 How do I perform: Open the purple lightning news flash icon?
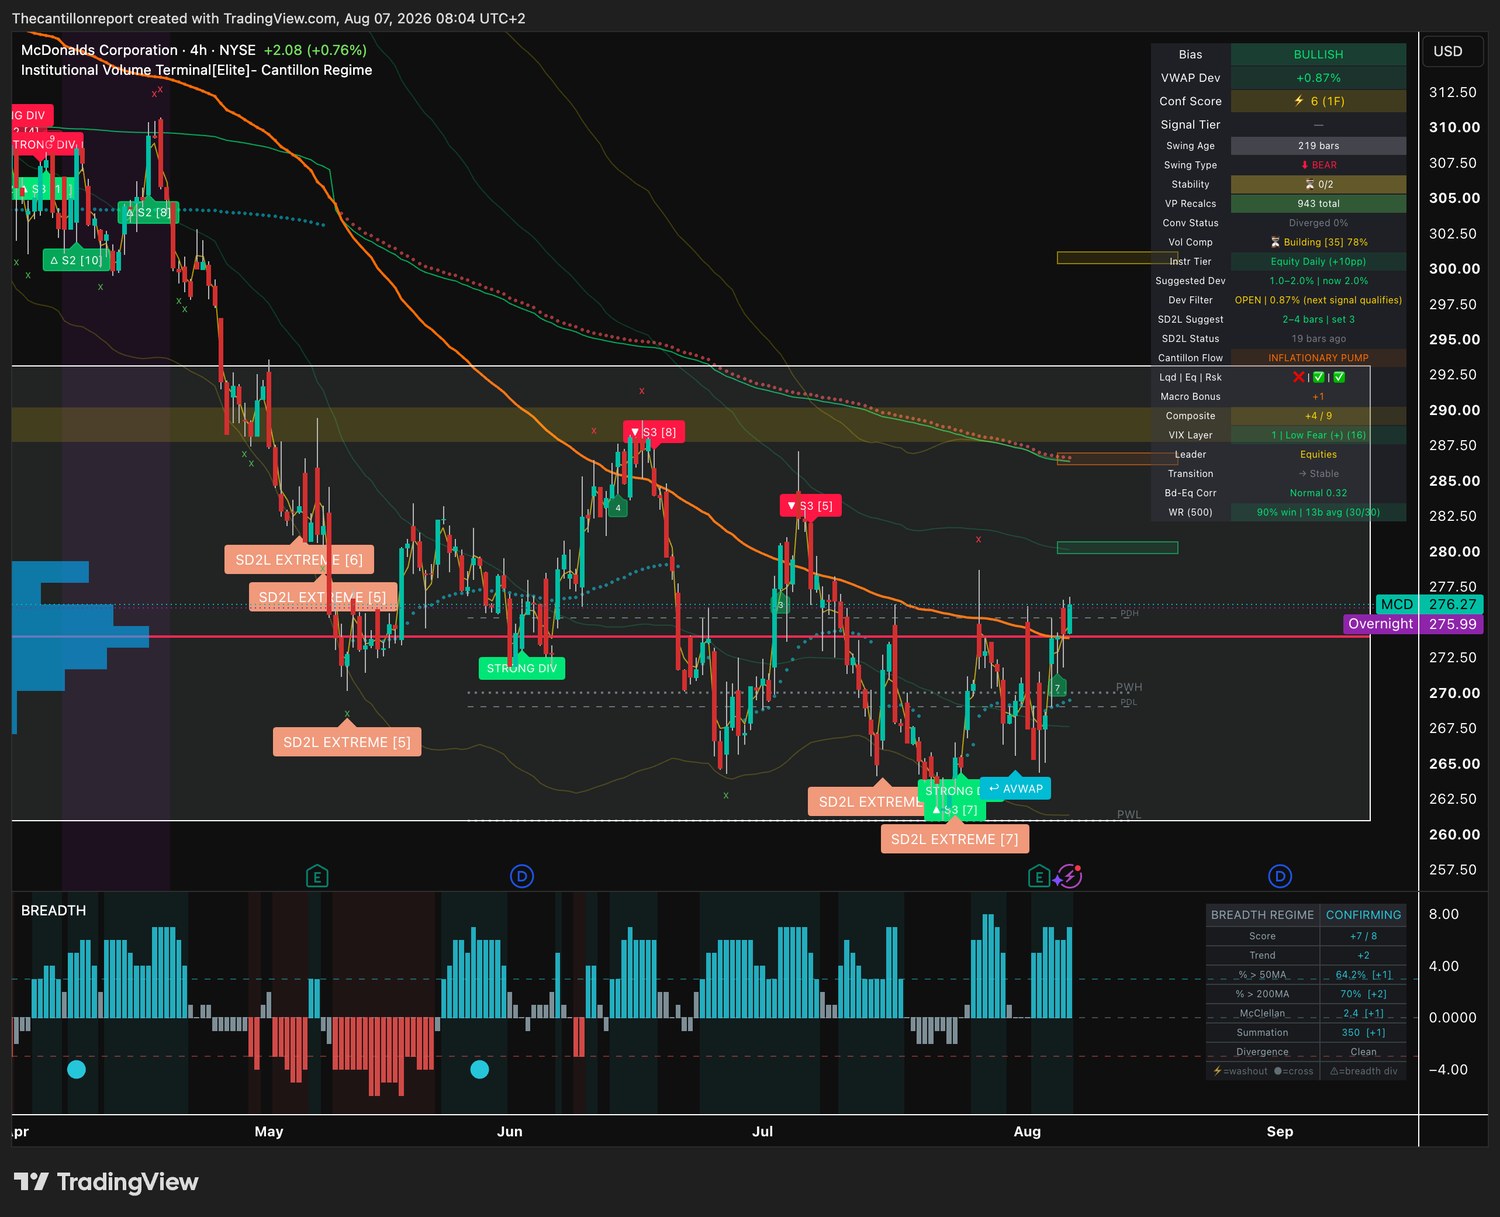(x=1069, y=877)
